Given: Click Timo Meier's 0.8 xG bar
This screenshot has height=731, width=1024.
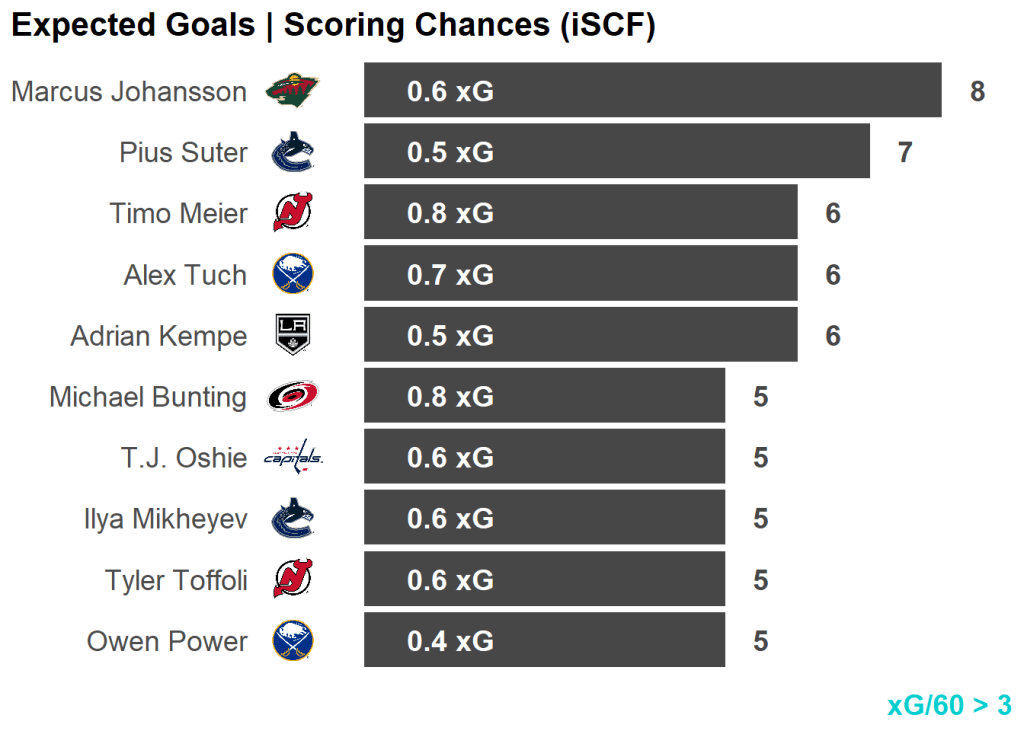Looking at the screenshot, I should point(580,213).
